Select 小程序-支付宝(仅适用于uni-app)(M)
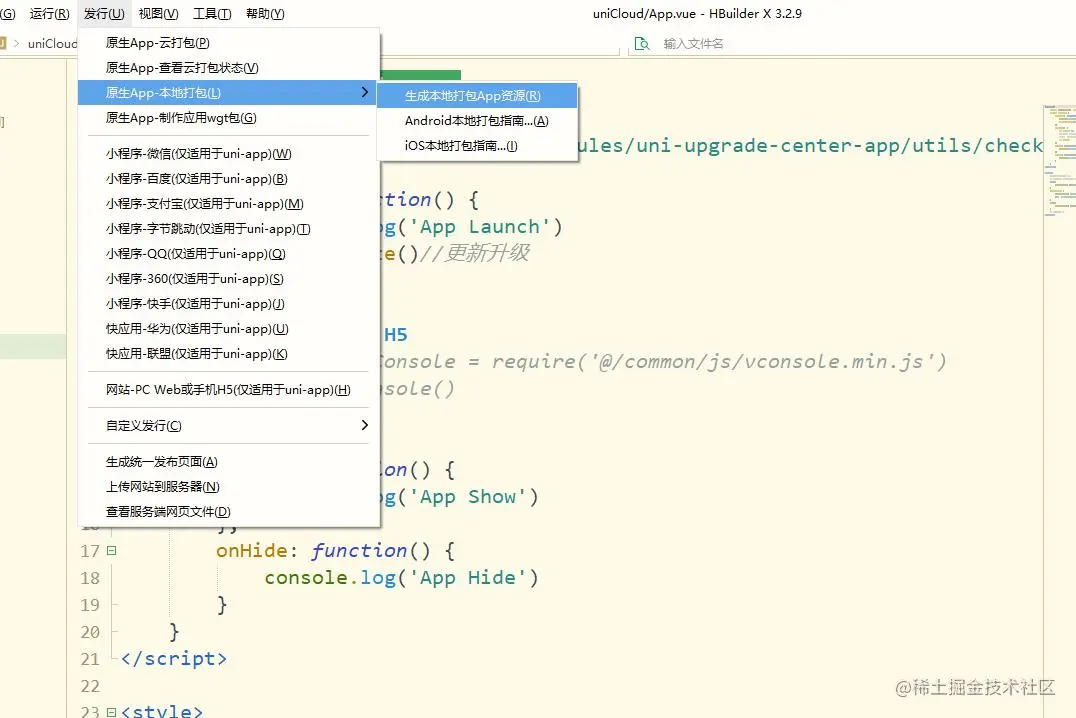1076x718 pixels. tap(229, 204)
